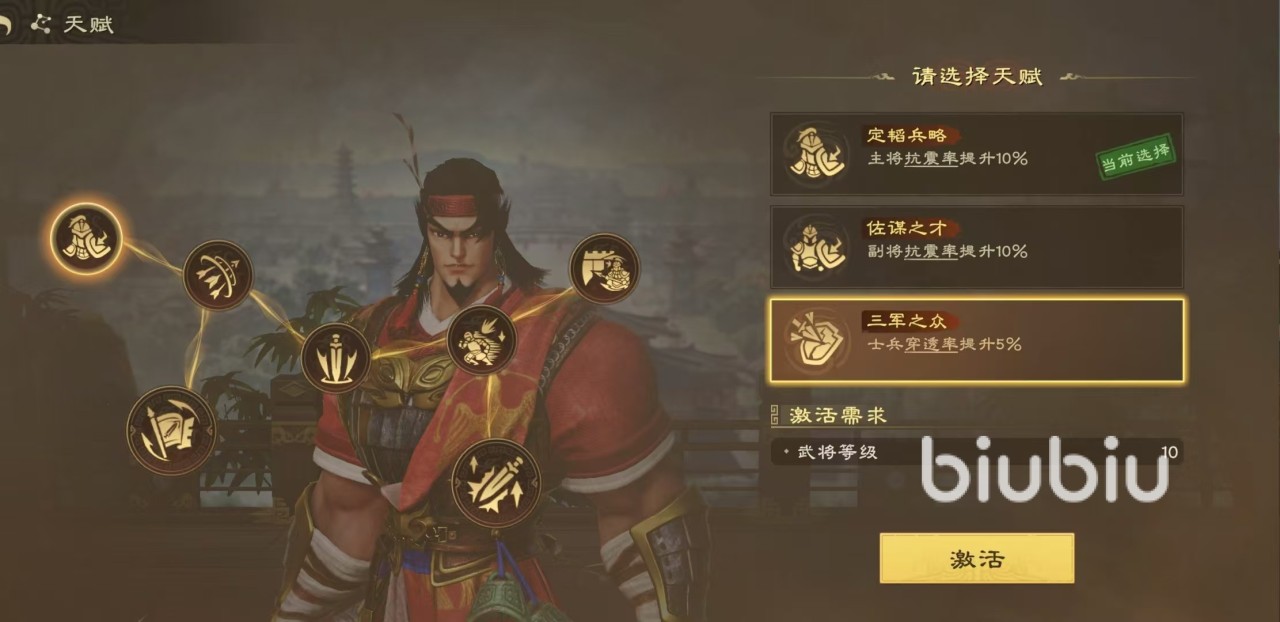The image size is (1280, 622).
Task: Select the highlighted helmet talent node
Action: pos(87,237)
